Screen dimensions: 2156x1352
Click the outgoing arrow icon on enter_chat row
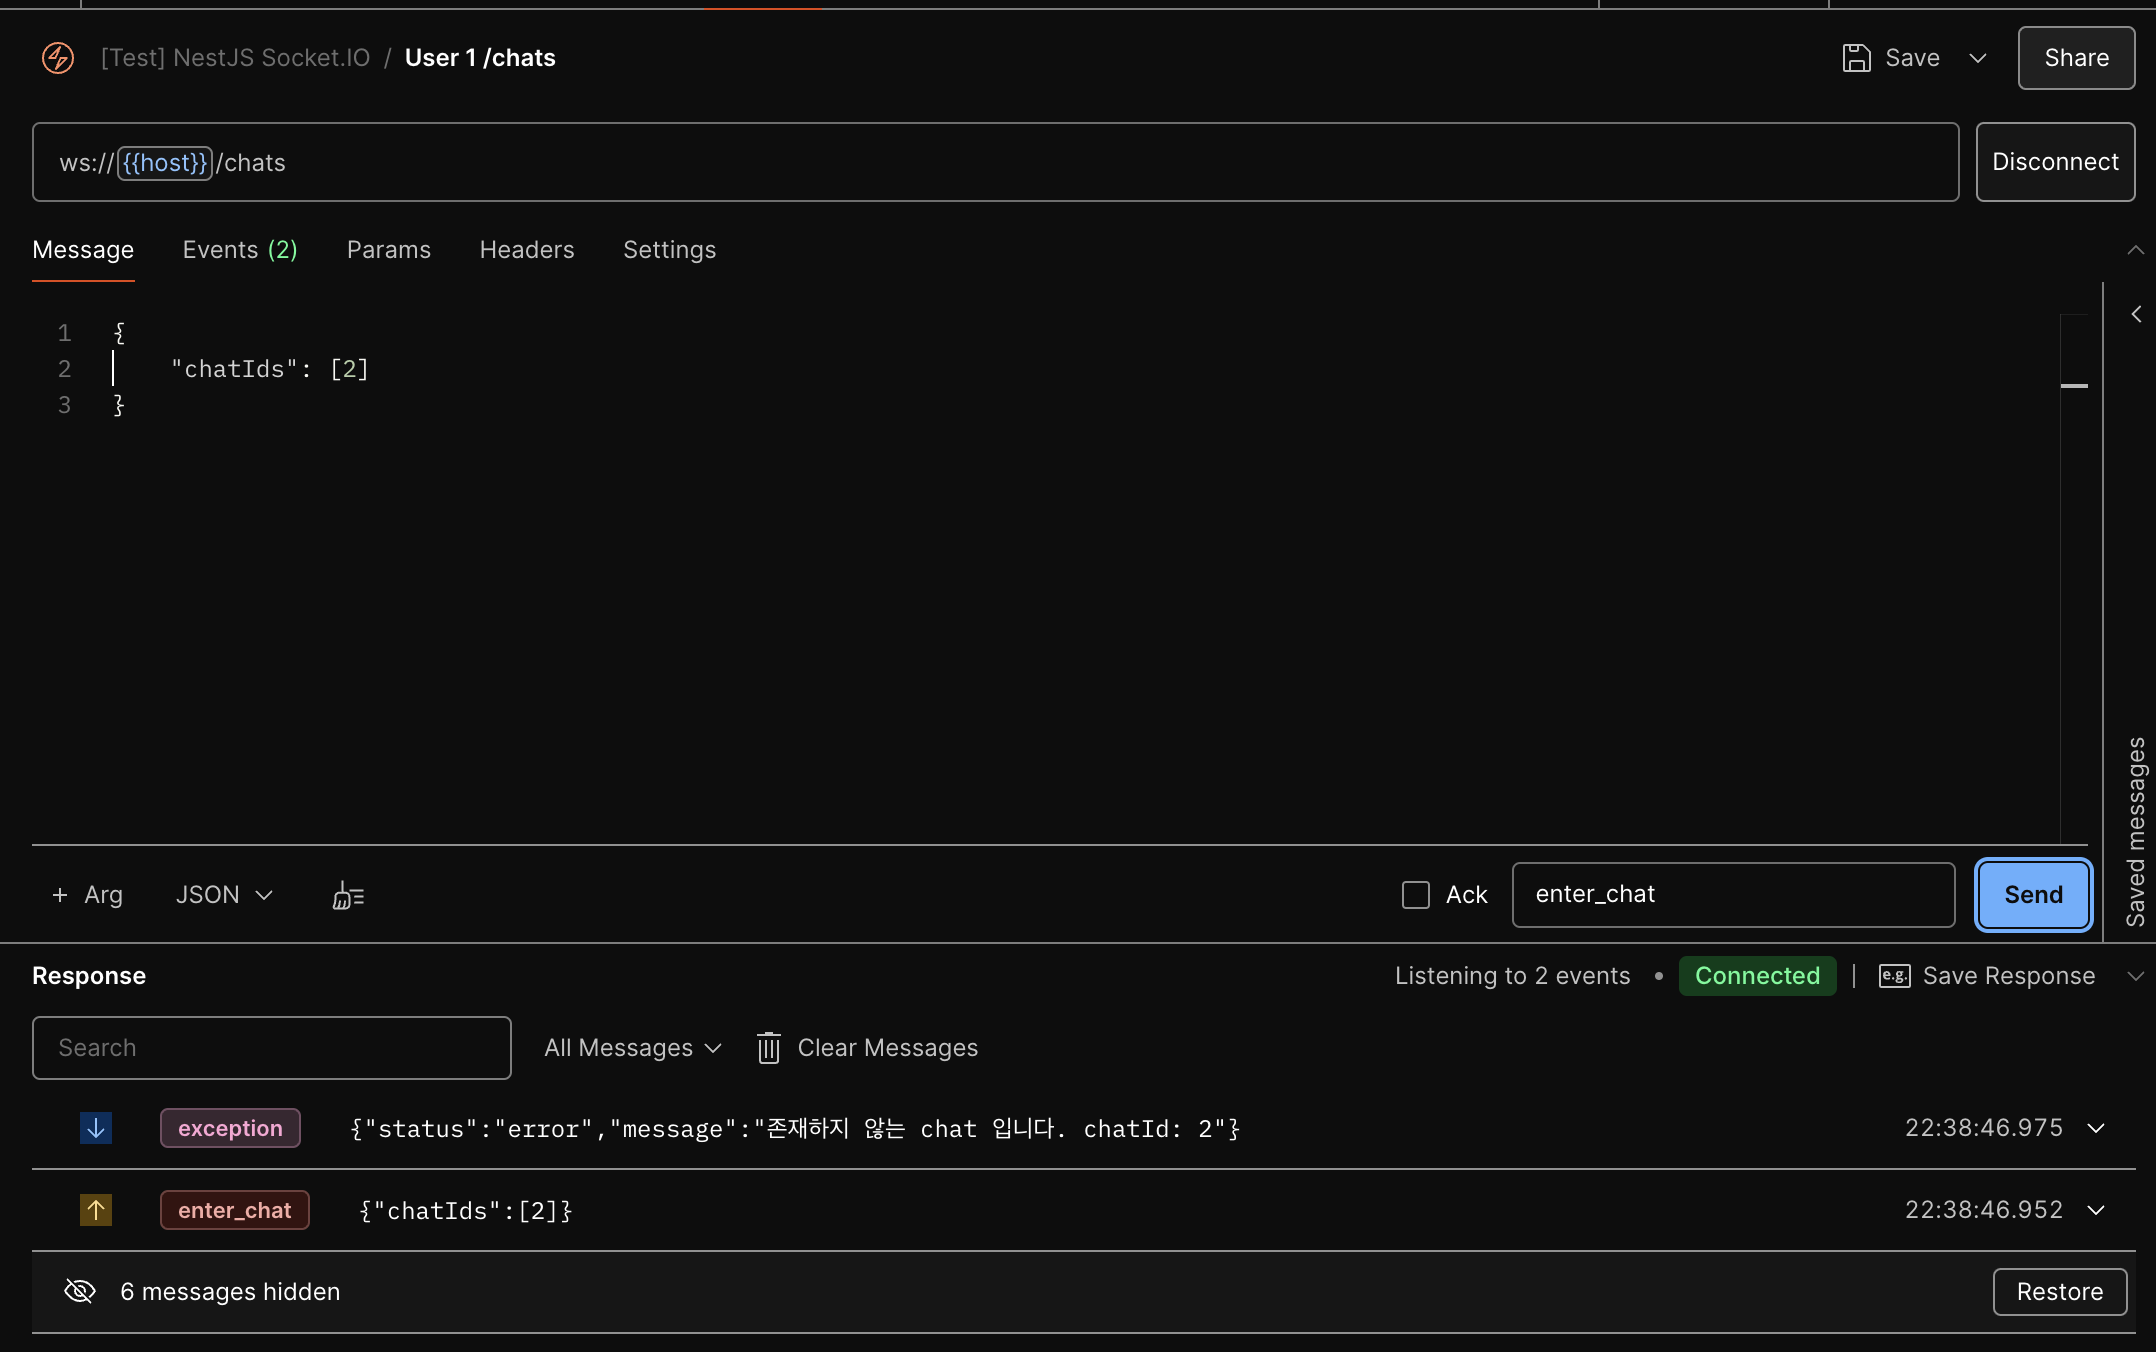pyautogui.click(x=96, y=1210)
